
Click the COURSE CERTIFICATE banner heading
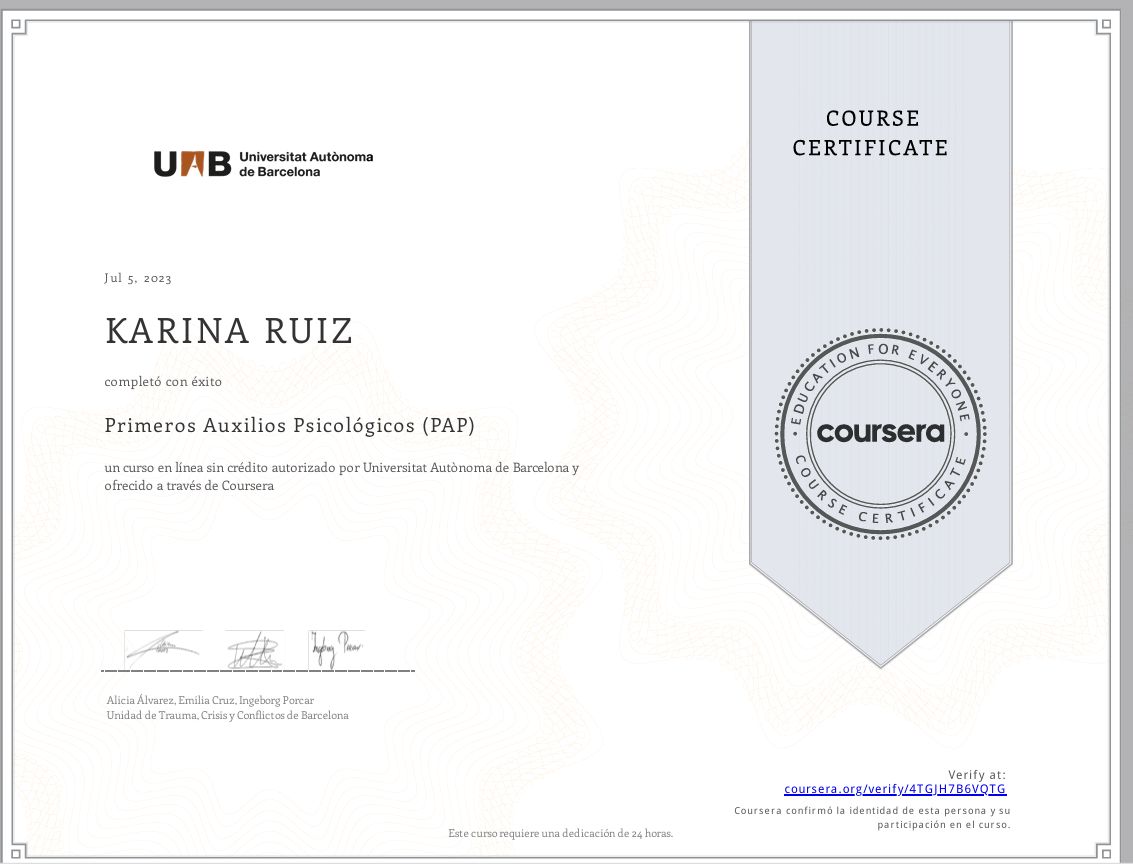tap(870, 133)
